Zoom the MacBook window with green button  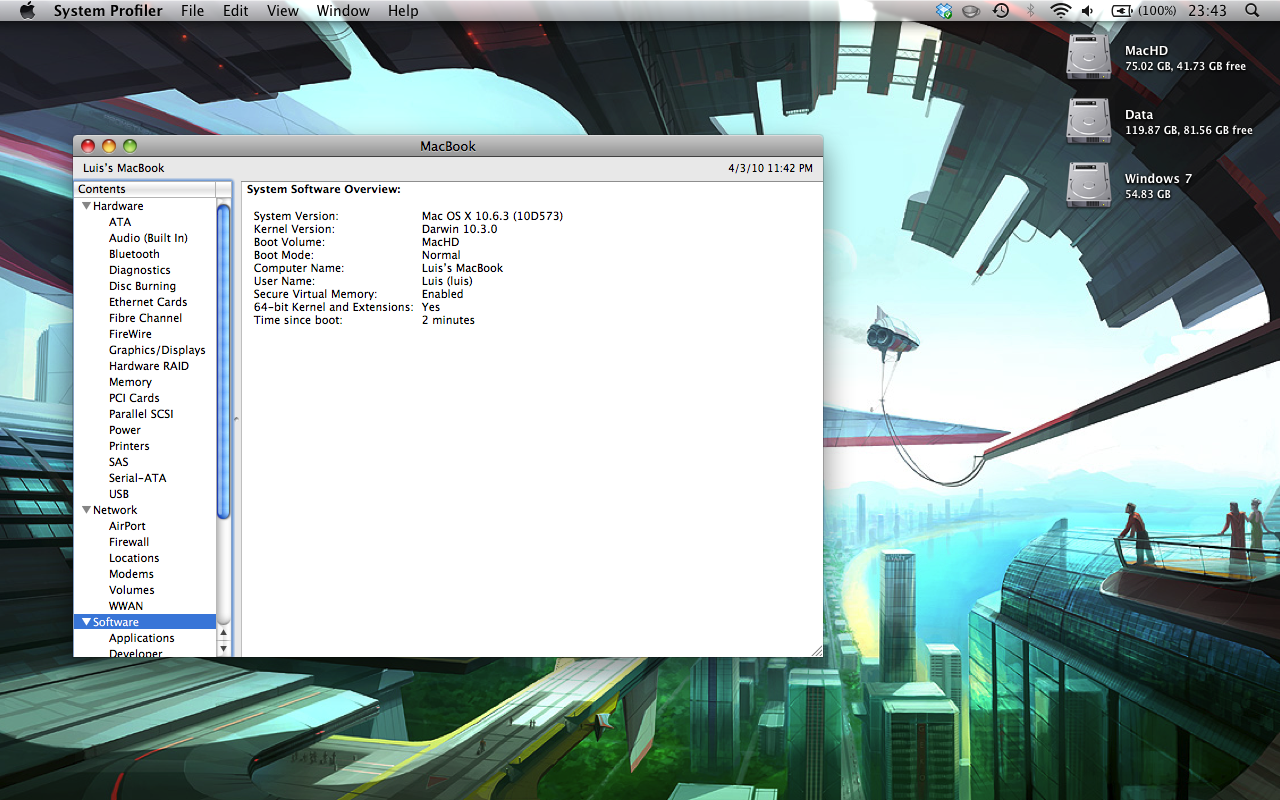[x=130, y=146]
